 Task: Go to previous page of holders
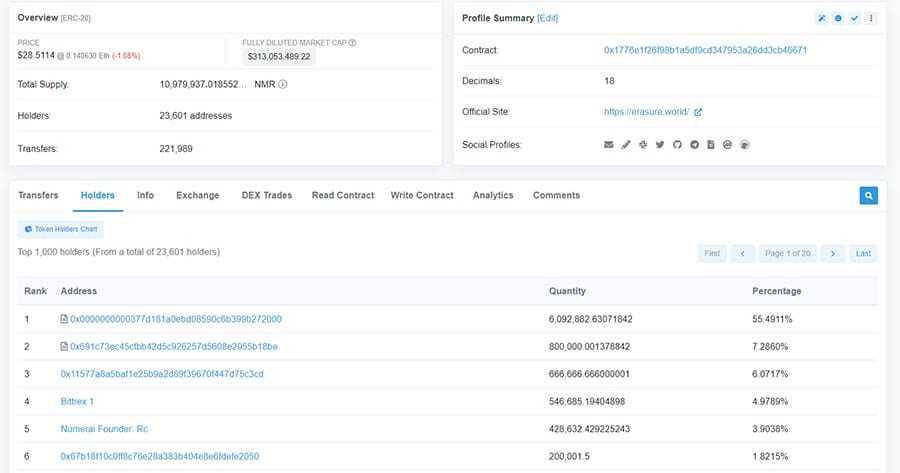pyautogui.click(x=742, y=254)
